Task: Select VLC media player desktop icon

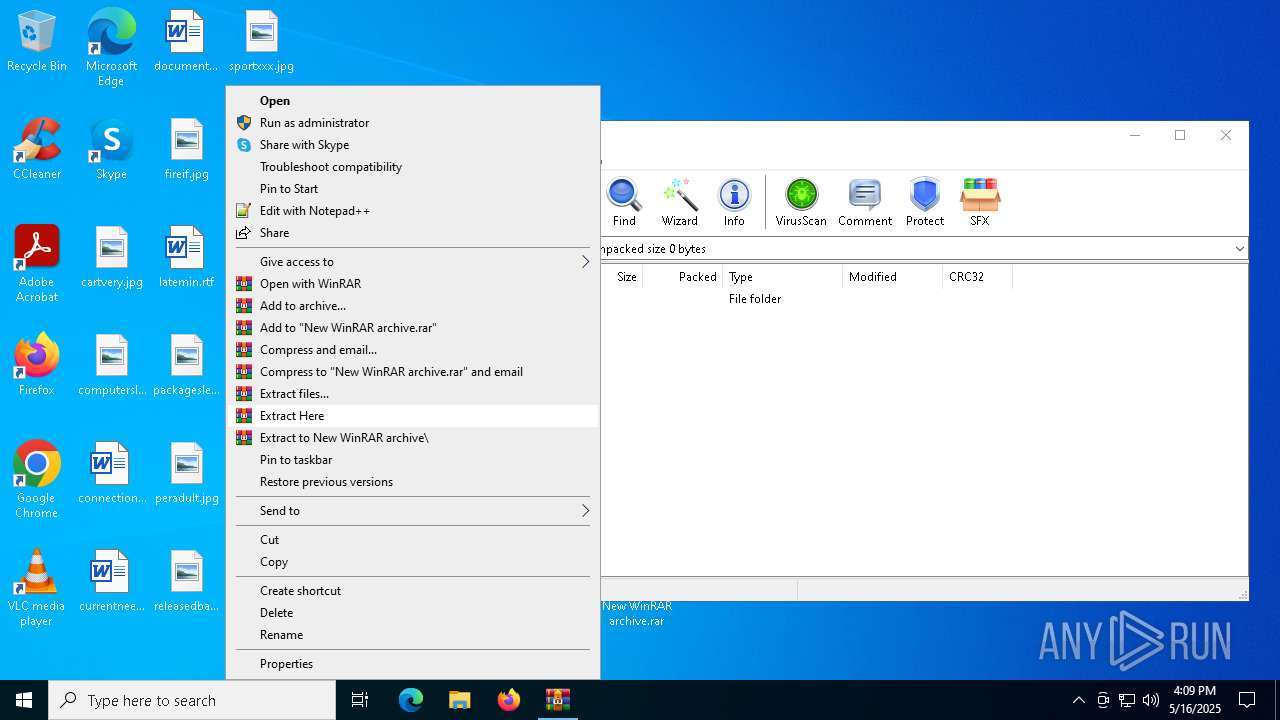Action: pos(37,588)
